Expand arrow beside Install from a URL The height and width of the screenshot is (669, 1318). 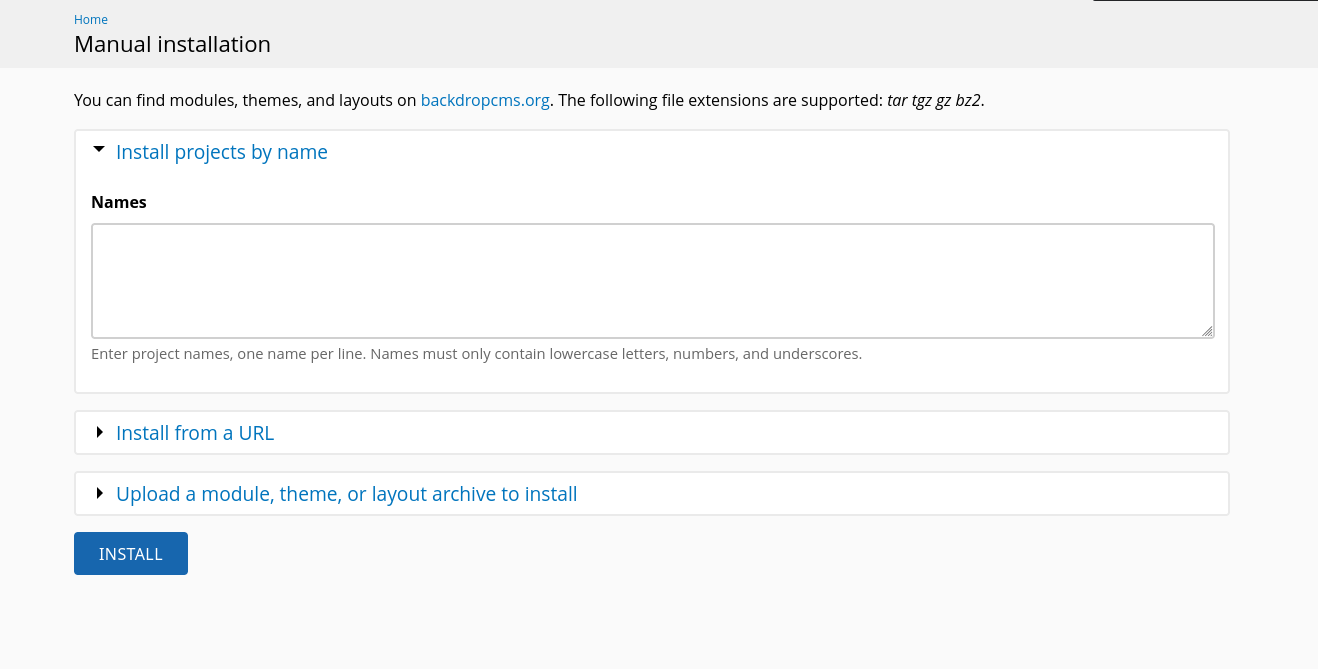(x=99, y=432)
